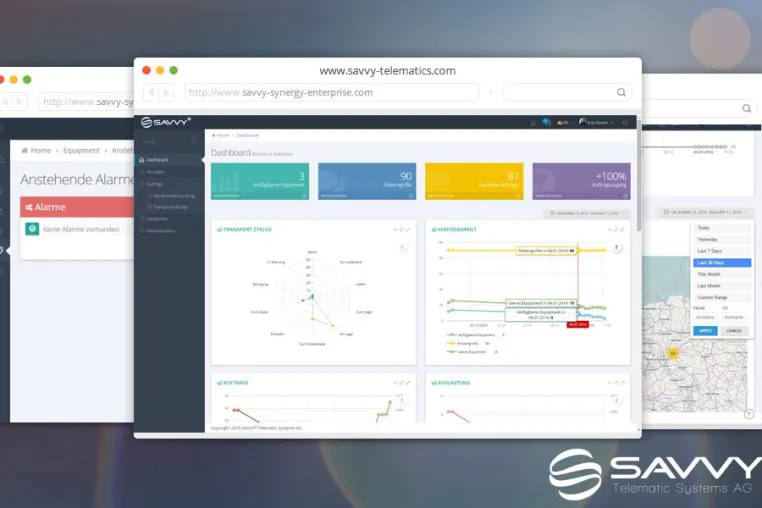Viewport: 762px width, 508px height.
Task: Open the Auftragszugang purple card
Action: [582, 181]
